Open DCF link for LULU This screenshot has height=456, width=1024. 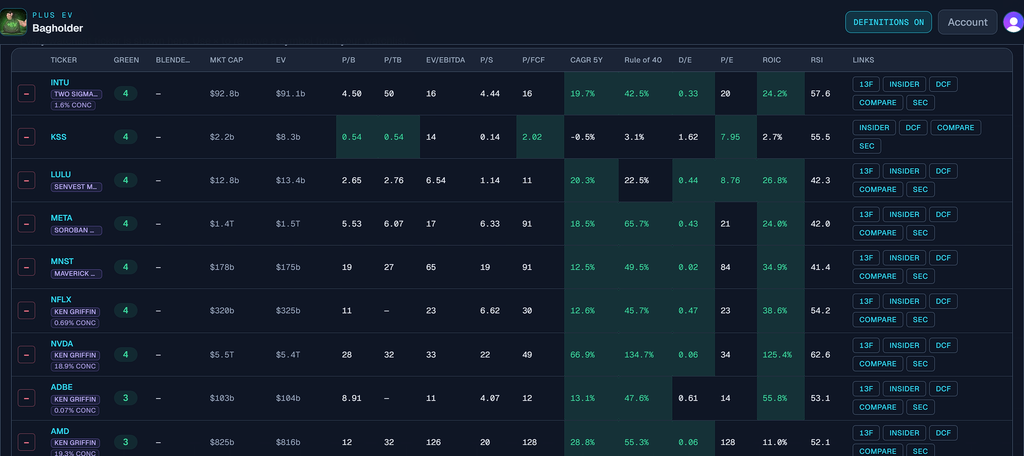tap(943, 171)
